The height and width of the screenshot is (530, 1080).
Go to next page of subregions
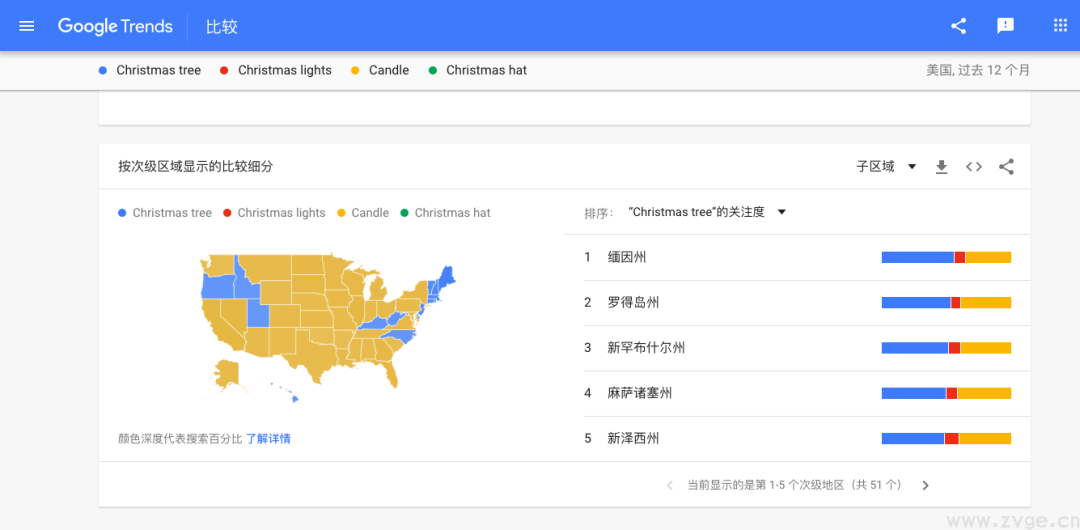pyautogui.click(x=925, y=485)
